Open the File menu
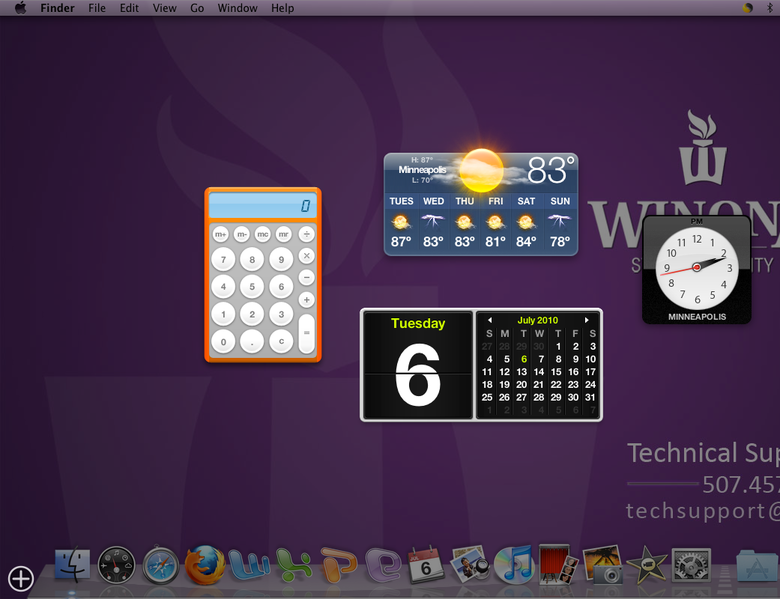 97,8
